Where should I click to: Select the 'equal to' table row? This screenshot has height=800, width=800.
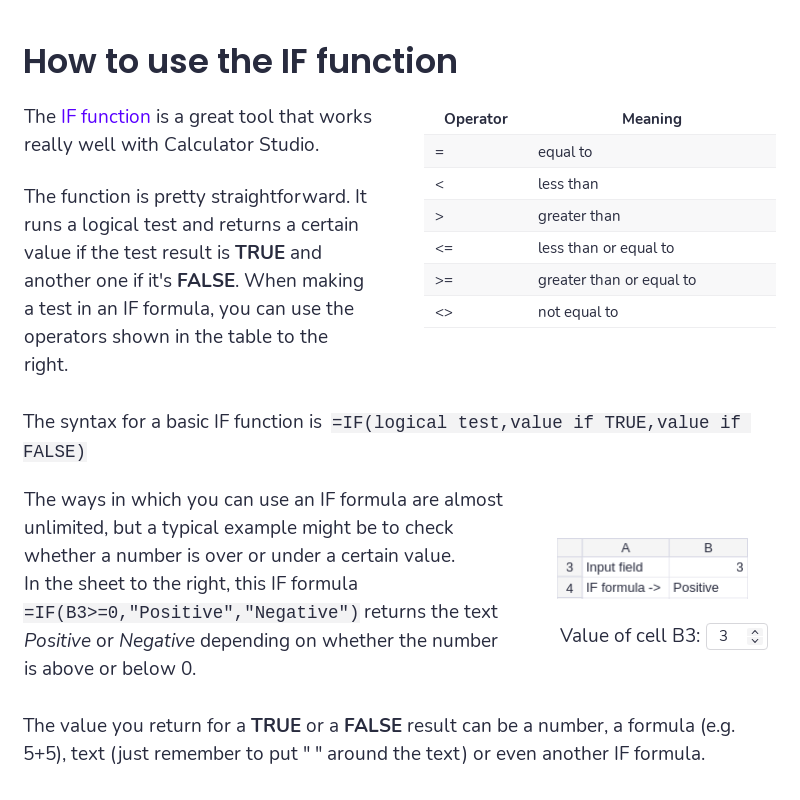(599, 152)
